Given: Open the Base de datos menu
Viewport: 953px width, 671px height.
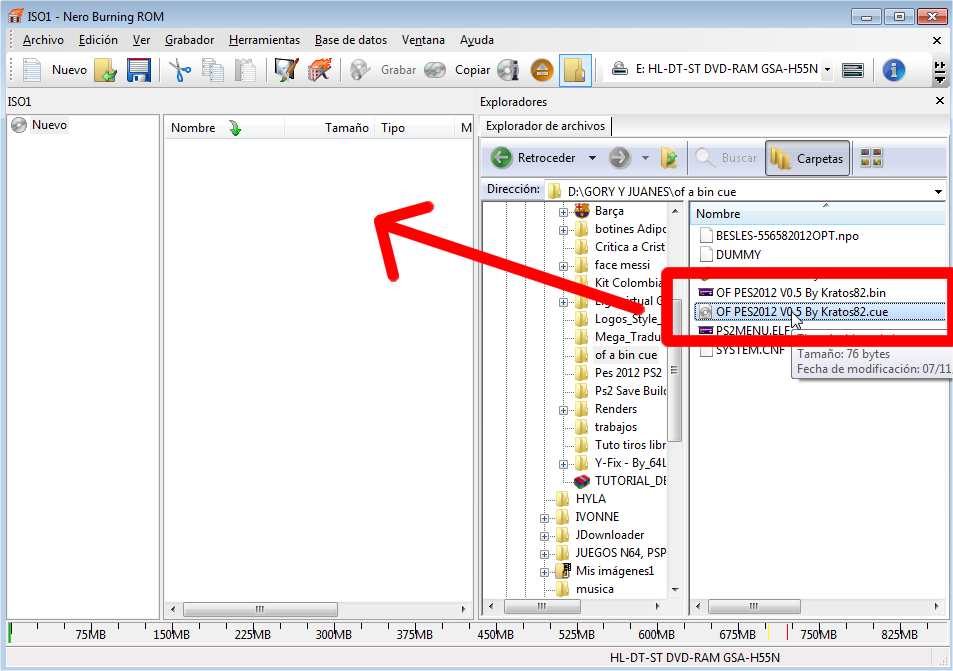Looking at the screenshot, I should 351,40.
